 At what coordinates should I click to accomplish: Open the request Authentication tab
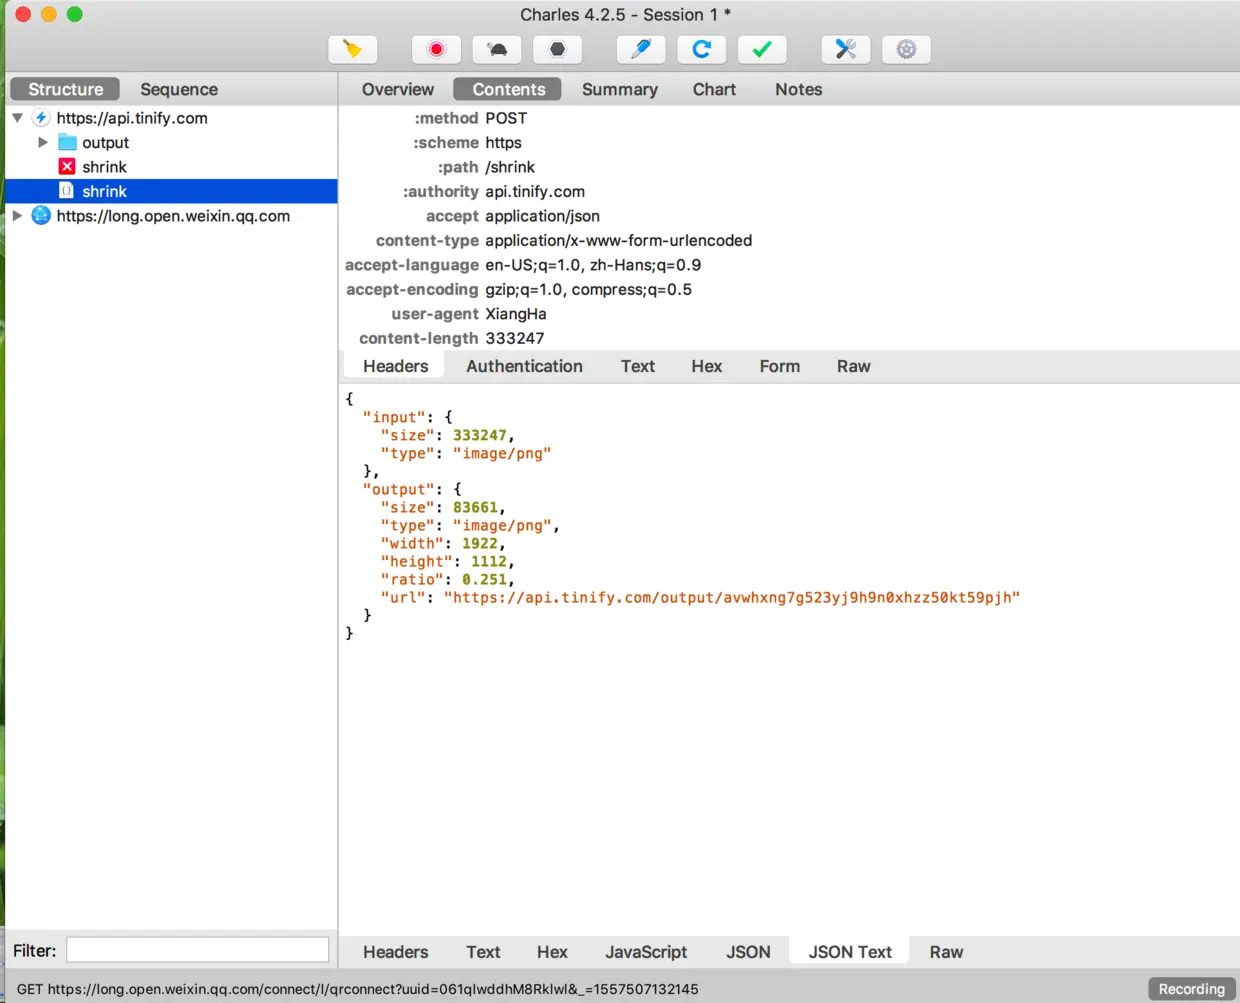point(524,366)
